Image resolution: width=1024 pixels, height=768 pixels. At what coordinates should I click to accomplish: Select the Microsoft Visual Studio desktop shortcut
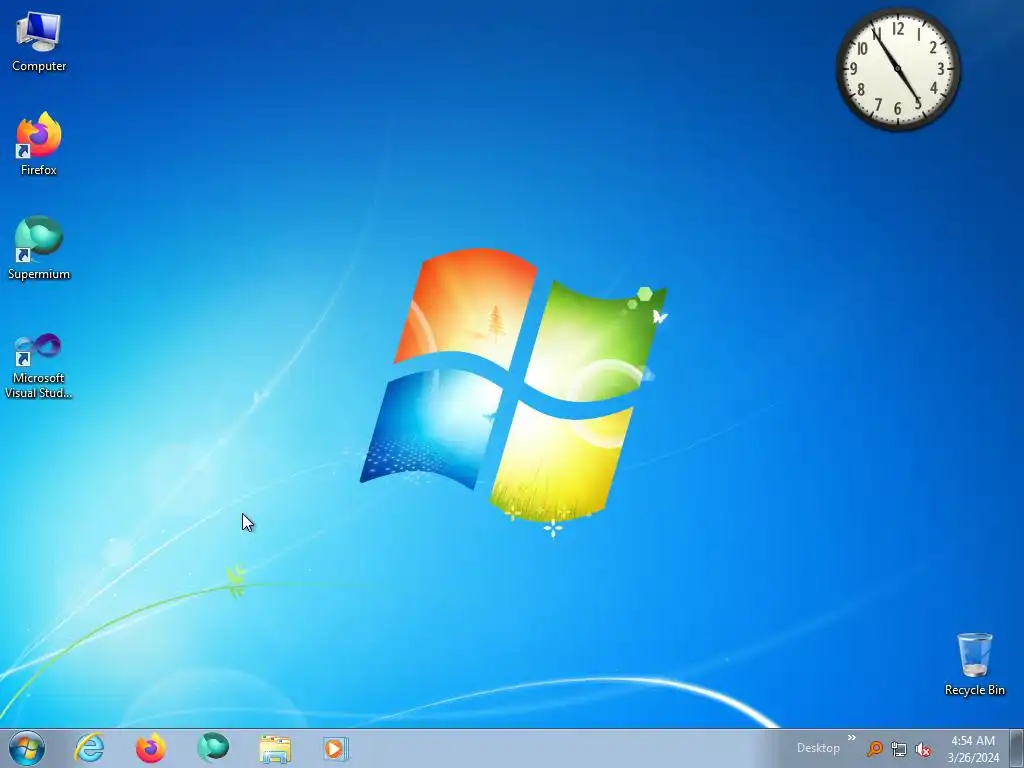(39, 366)
